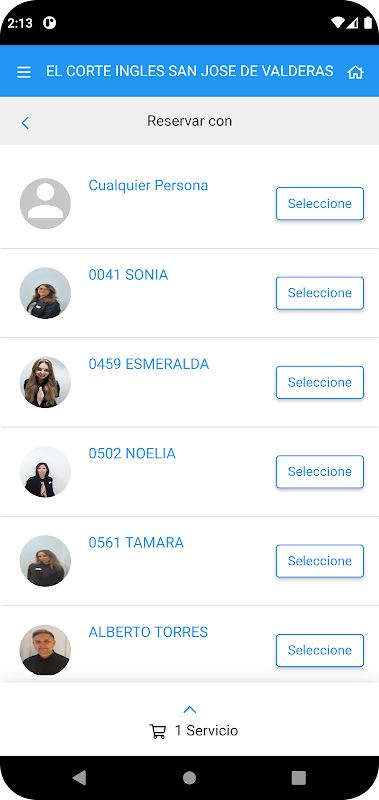Pick Seleccione beside 0502 NOELIA
This screenshot has width=379, height=800.
point(320,471)
